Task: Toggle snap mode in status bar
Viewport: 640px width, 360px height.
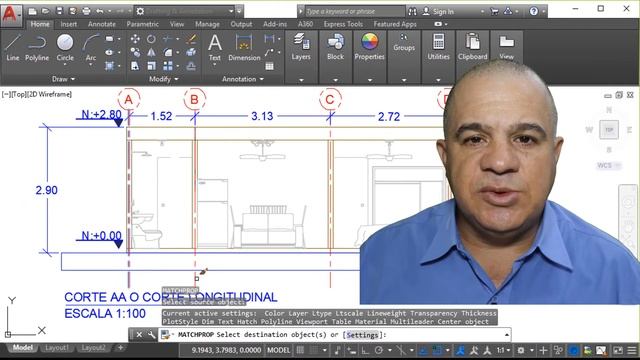Action: tap(314, 350)
